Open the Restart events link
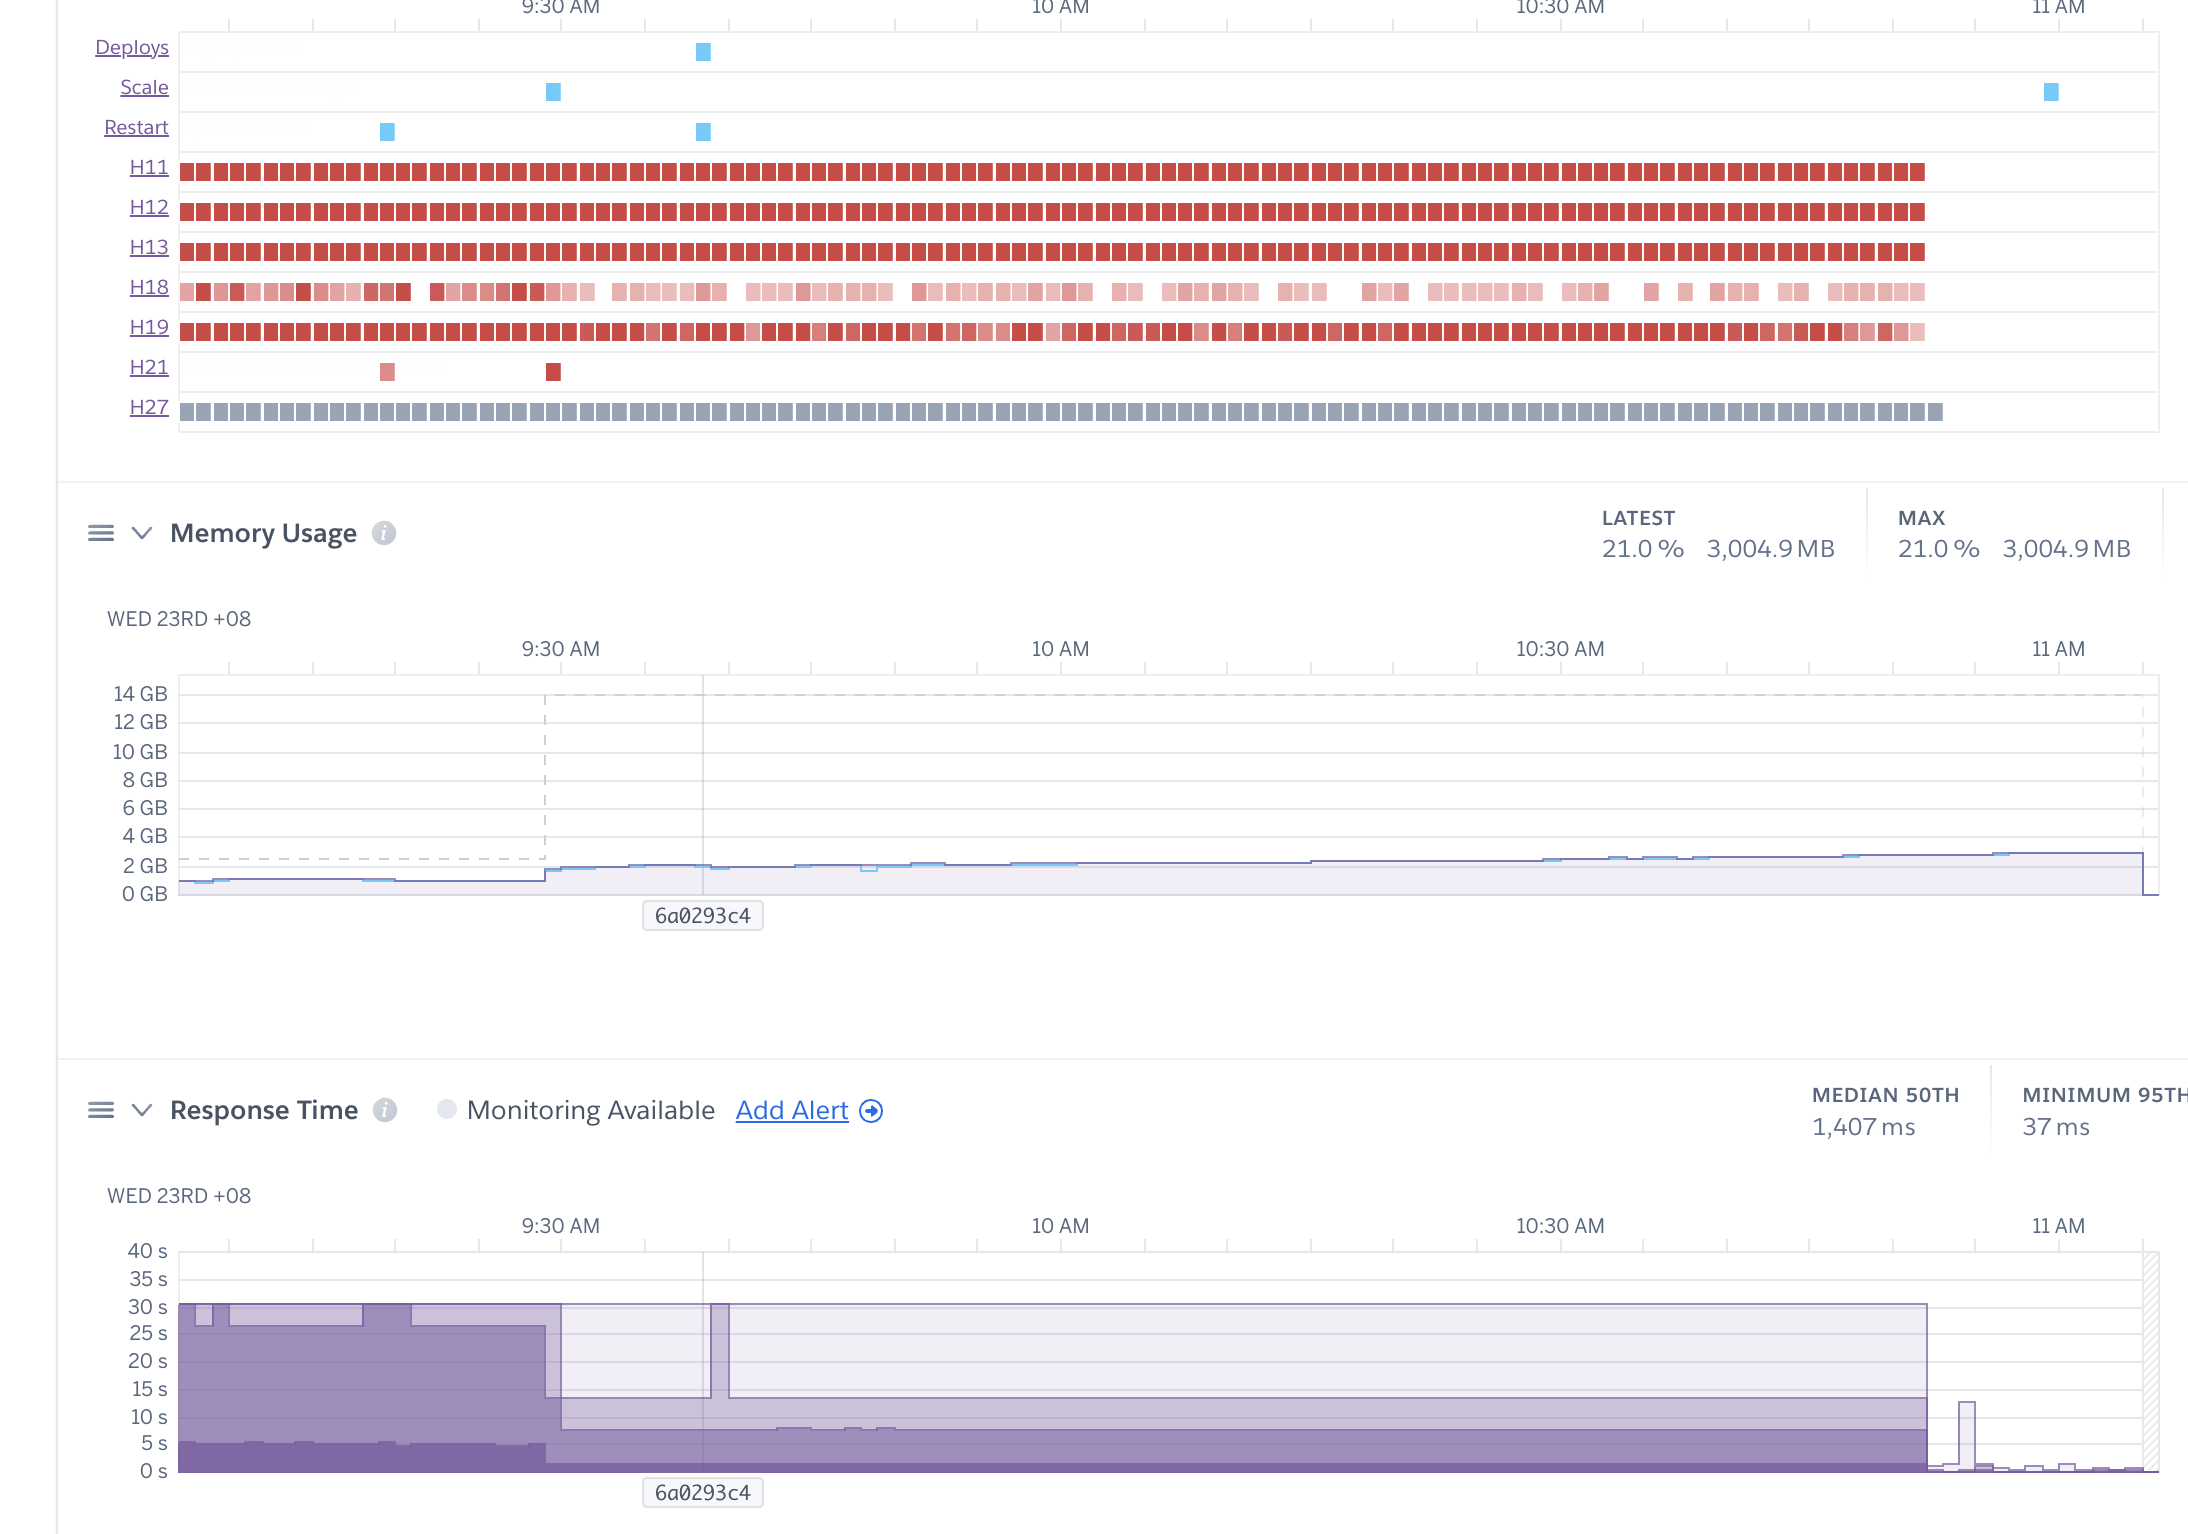 point(136,127)
